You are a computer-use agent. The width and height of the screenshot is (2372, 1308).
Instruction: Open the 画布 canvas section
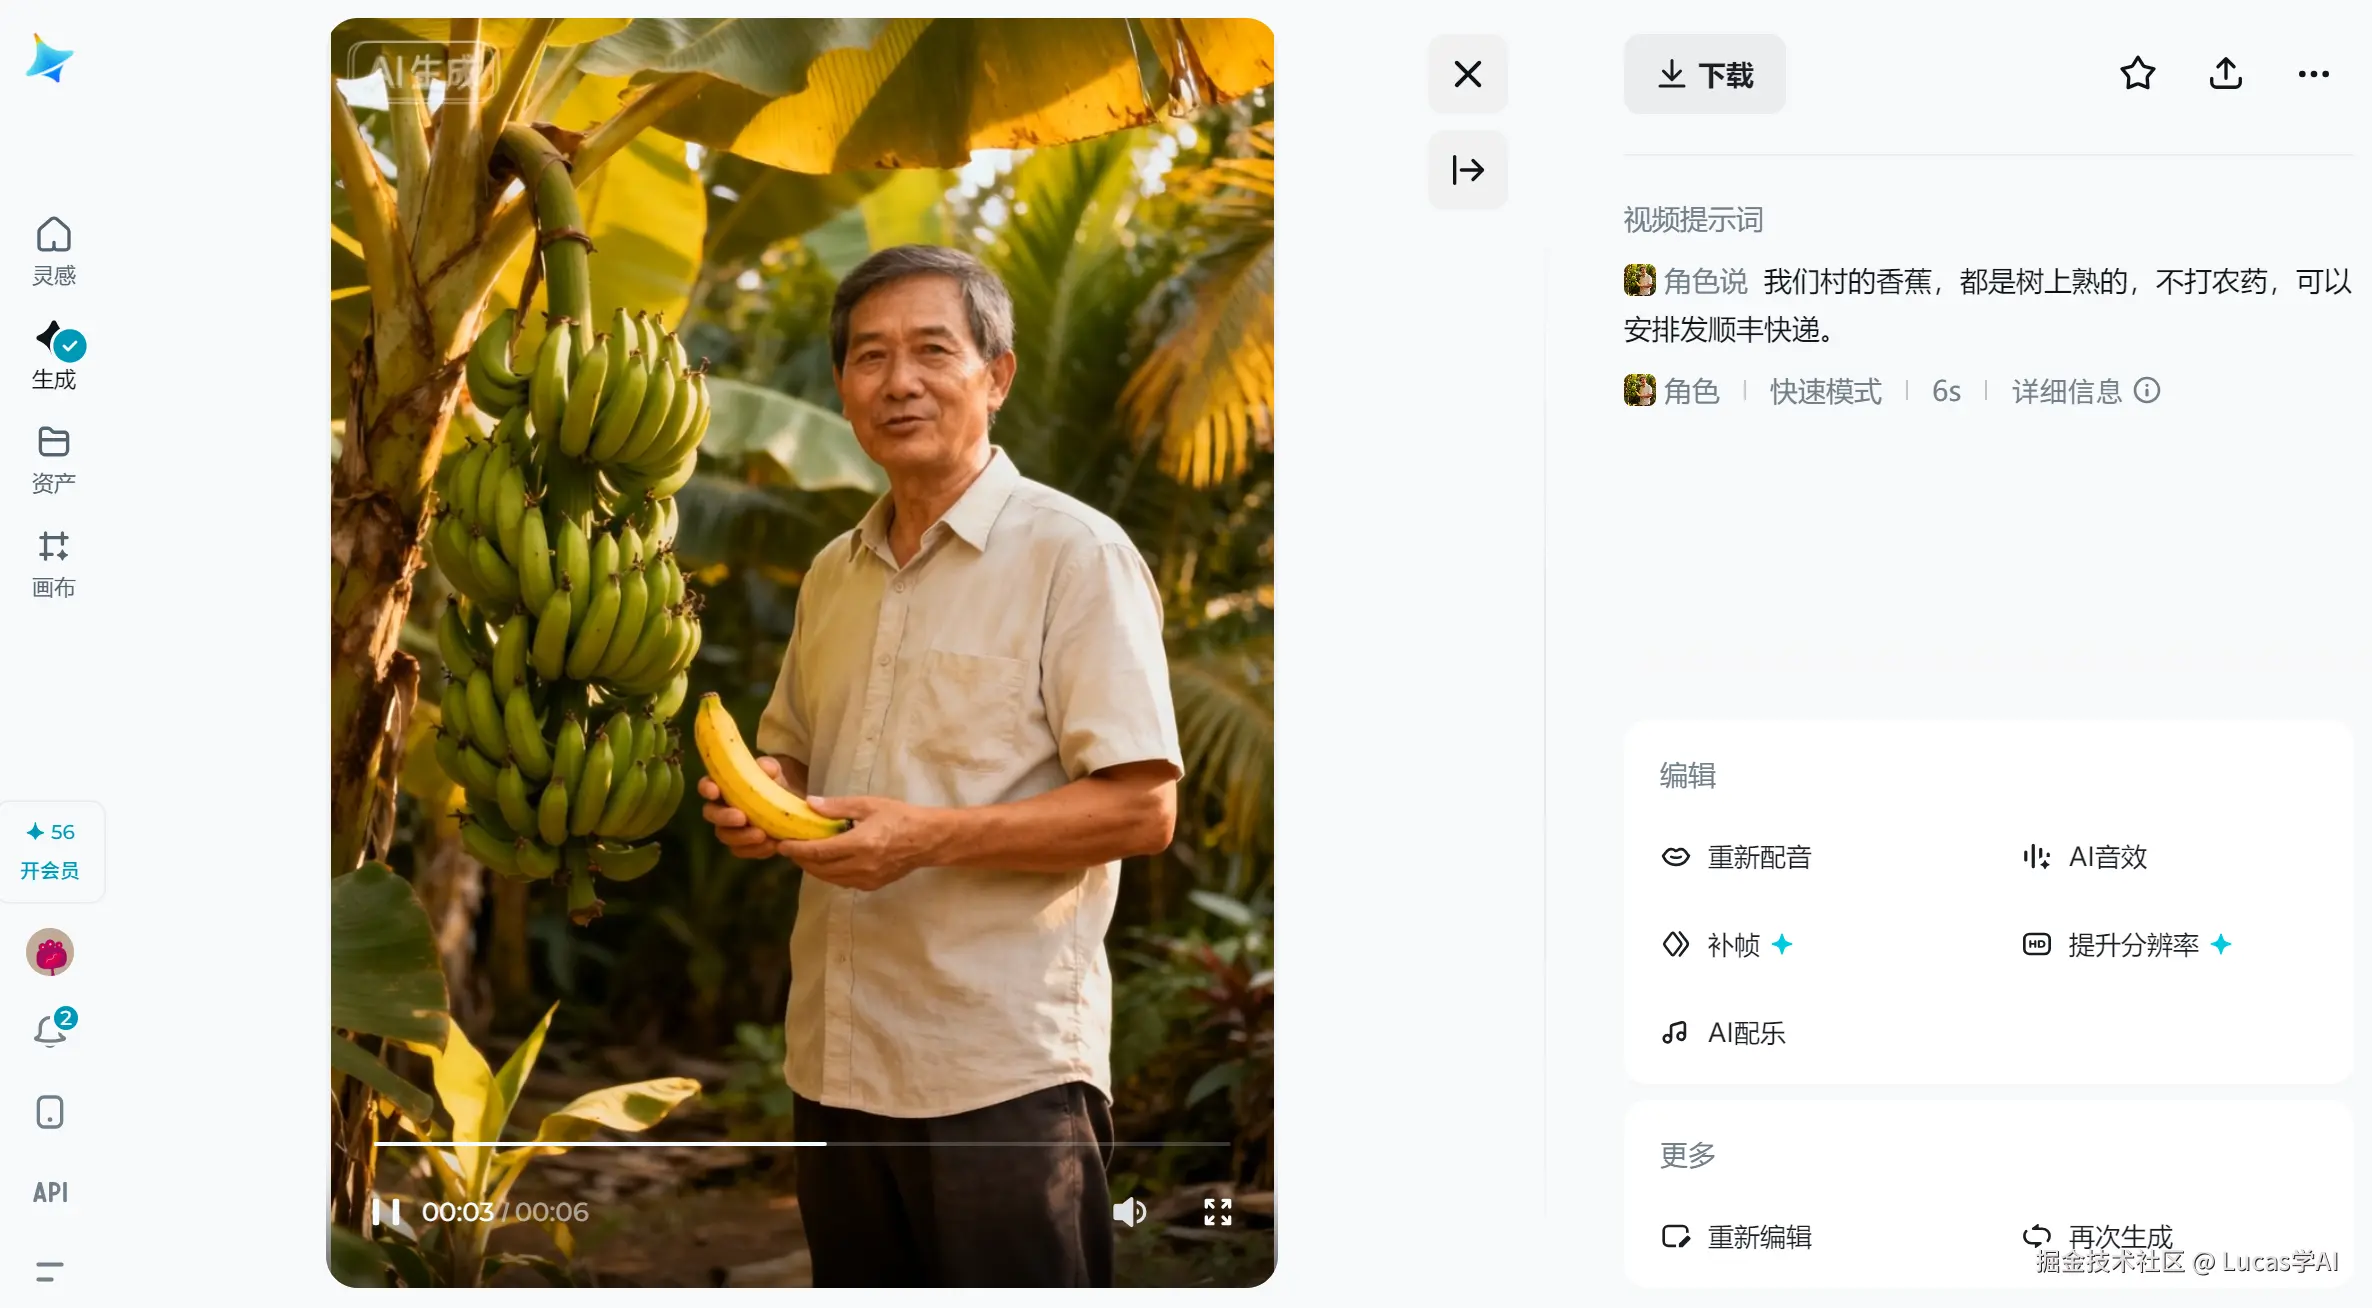point(54,564)
